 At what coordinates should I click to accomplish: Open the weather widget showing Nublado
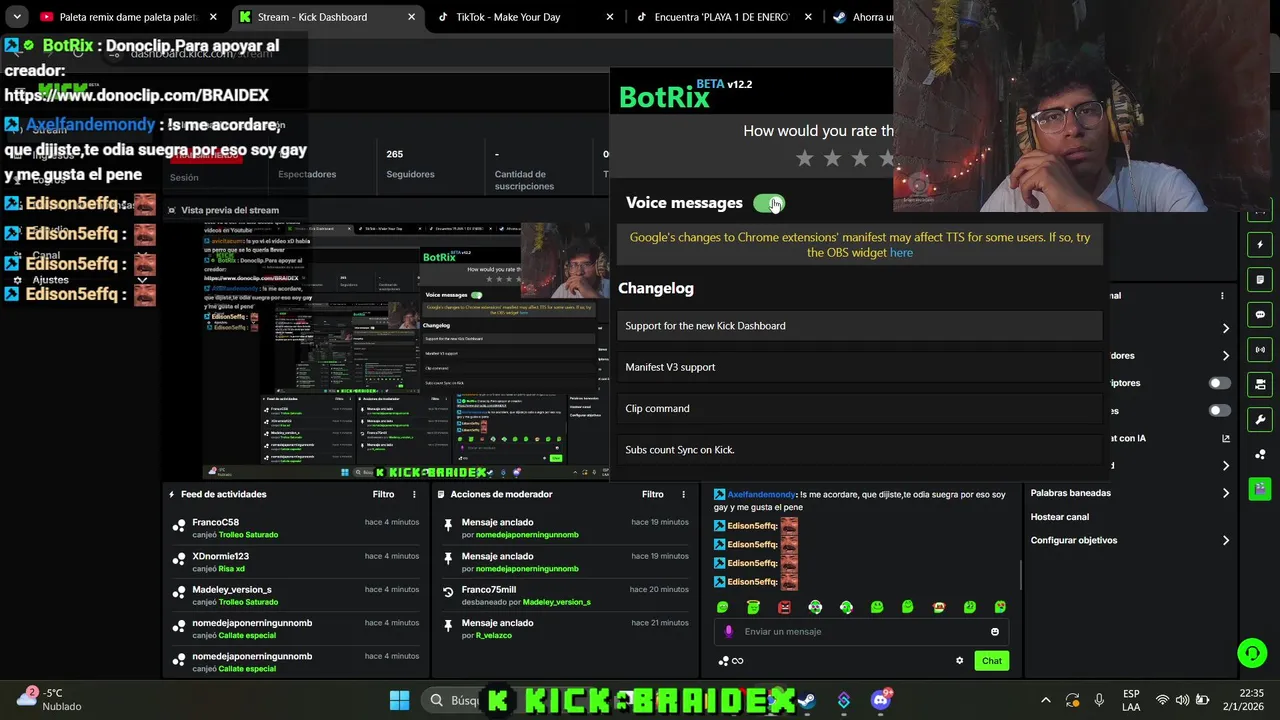[50, 700]
